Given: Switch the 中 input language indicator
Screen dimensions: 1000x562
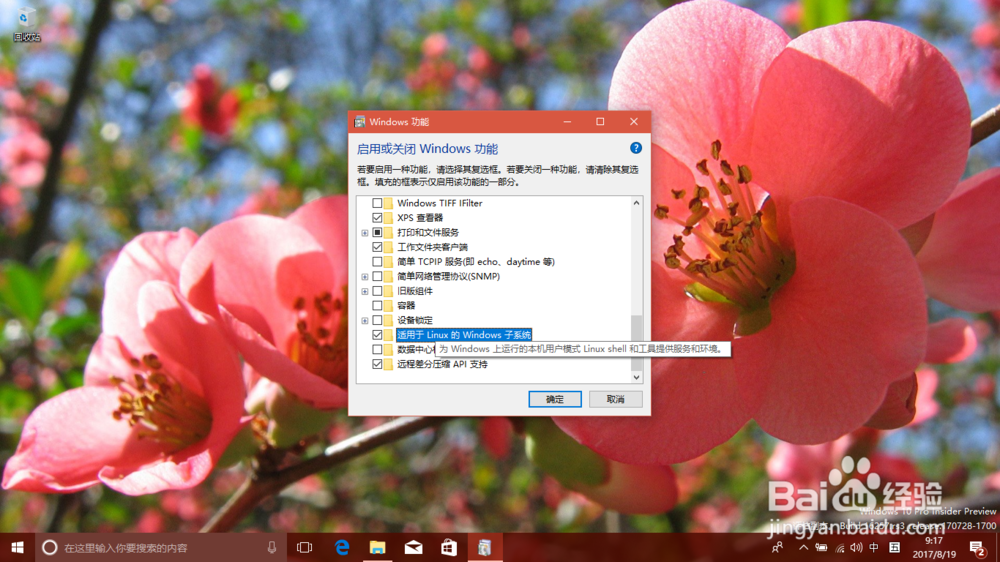Looking at the screenshot, I should coord(874,547).
